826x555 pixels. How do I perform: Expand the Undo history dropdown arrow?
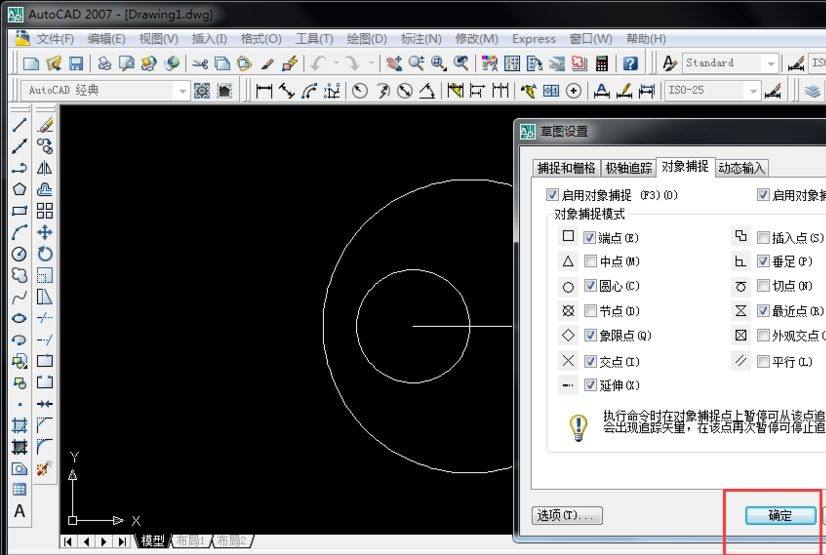[x=336, y=63]
